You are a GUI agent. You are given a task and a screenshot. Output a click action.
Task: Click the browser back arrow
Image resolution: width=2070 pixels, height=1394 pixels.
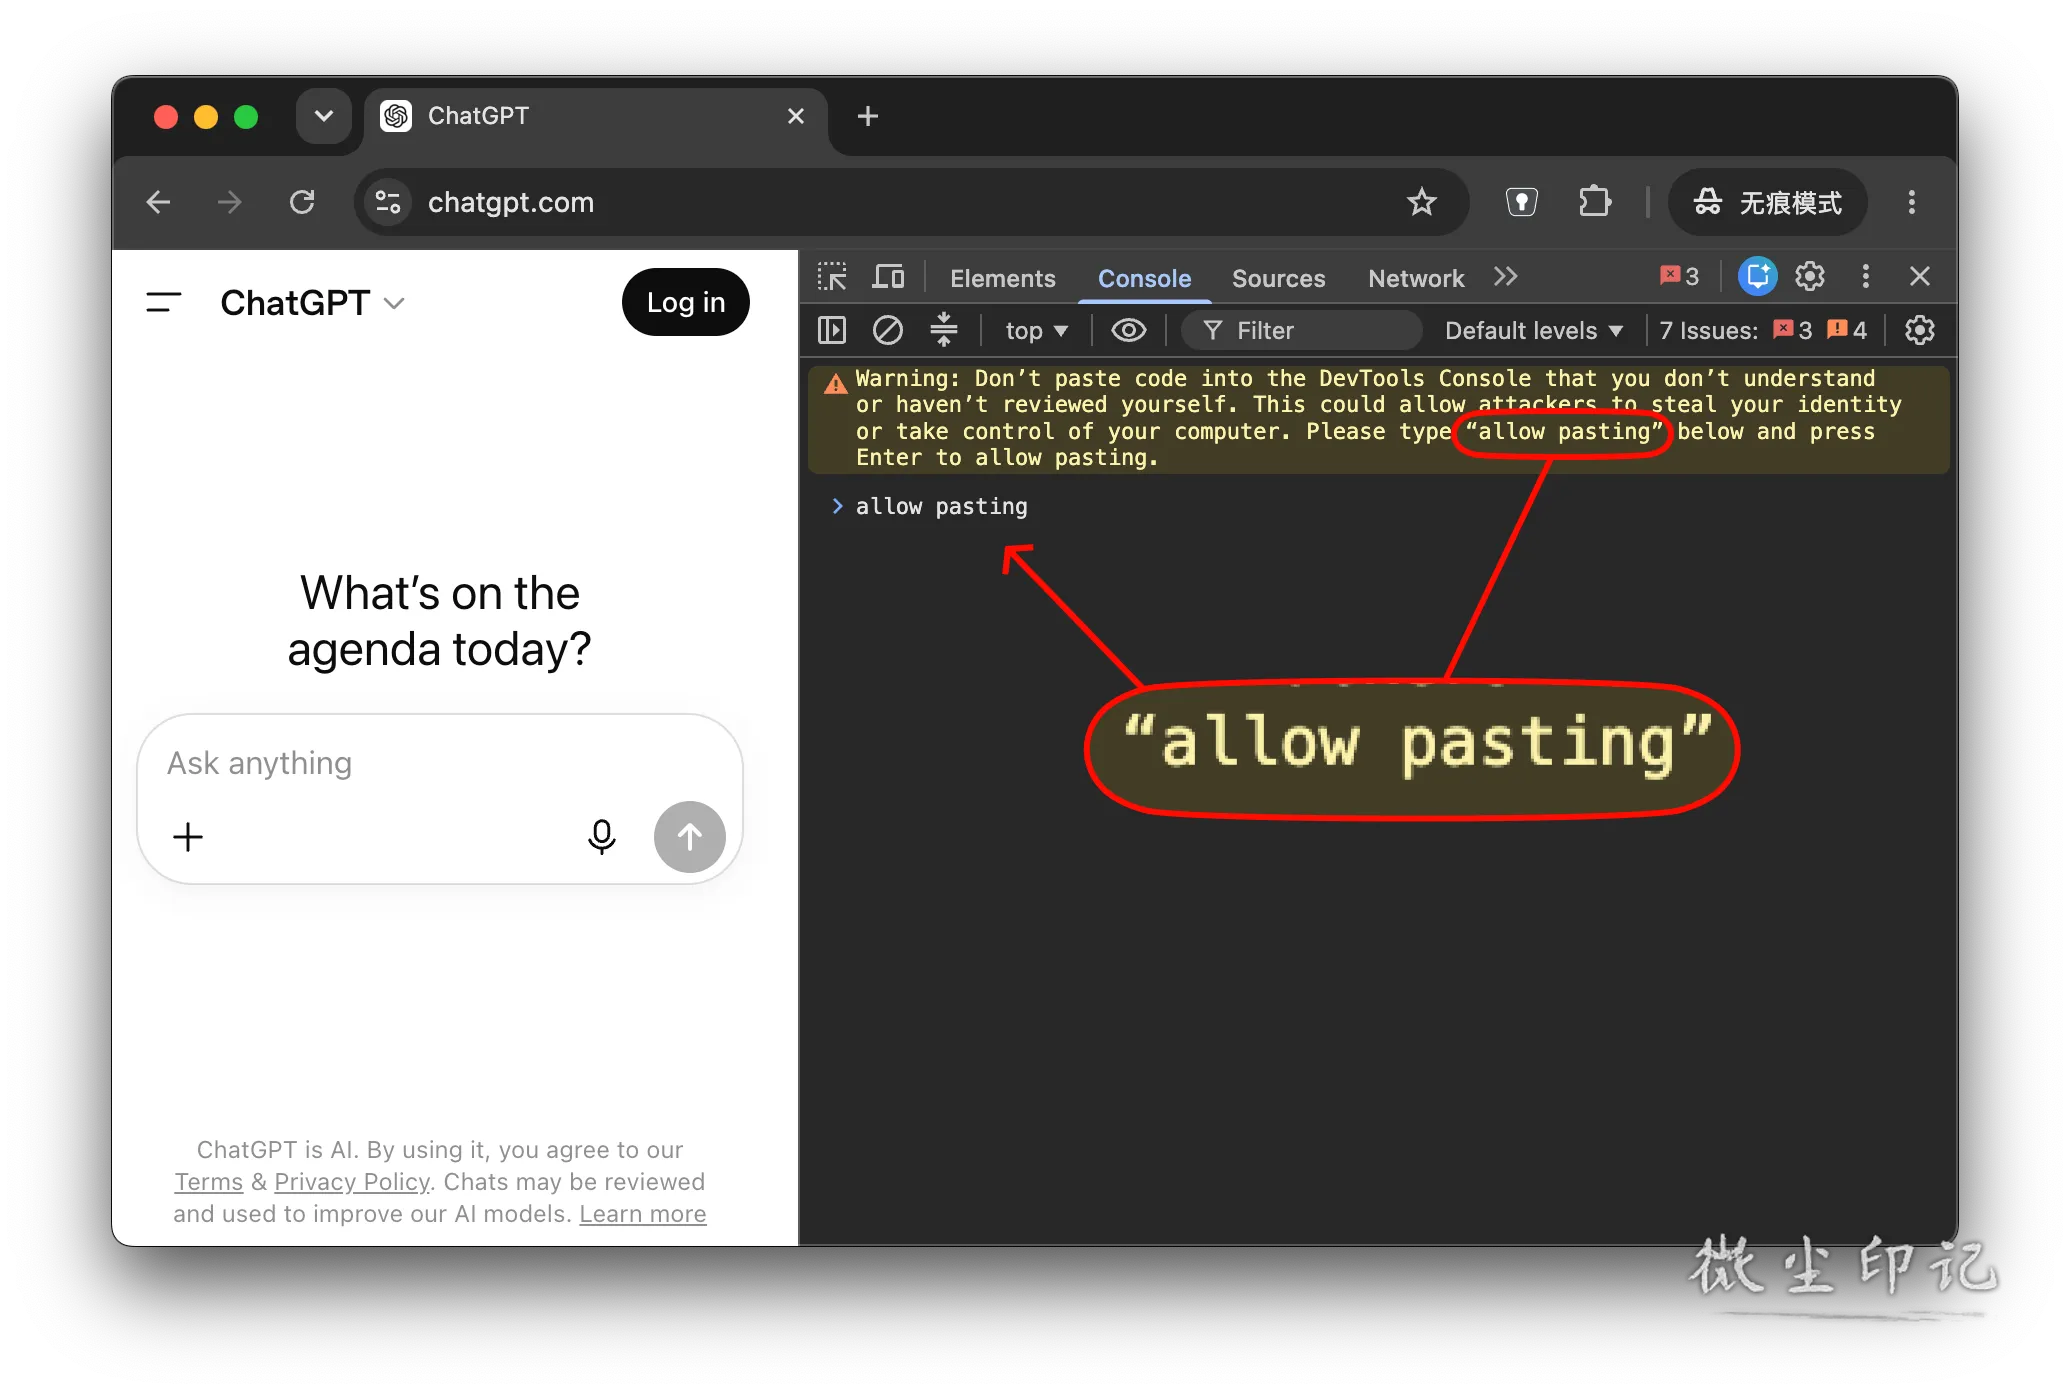[x=158, y=203]
